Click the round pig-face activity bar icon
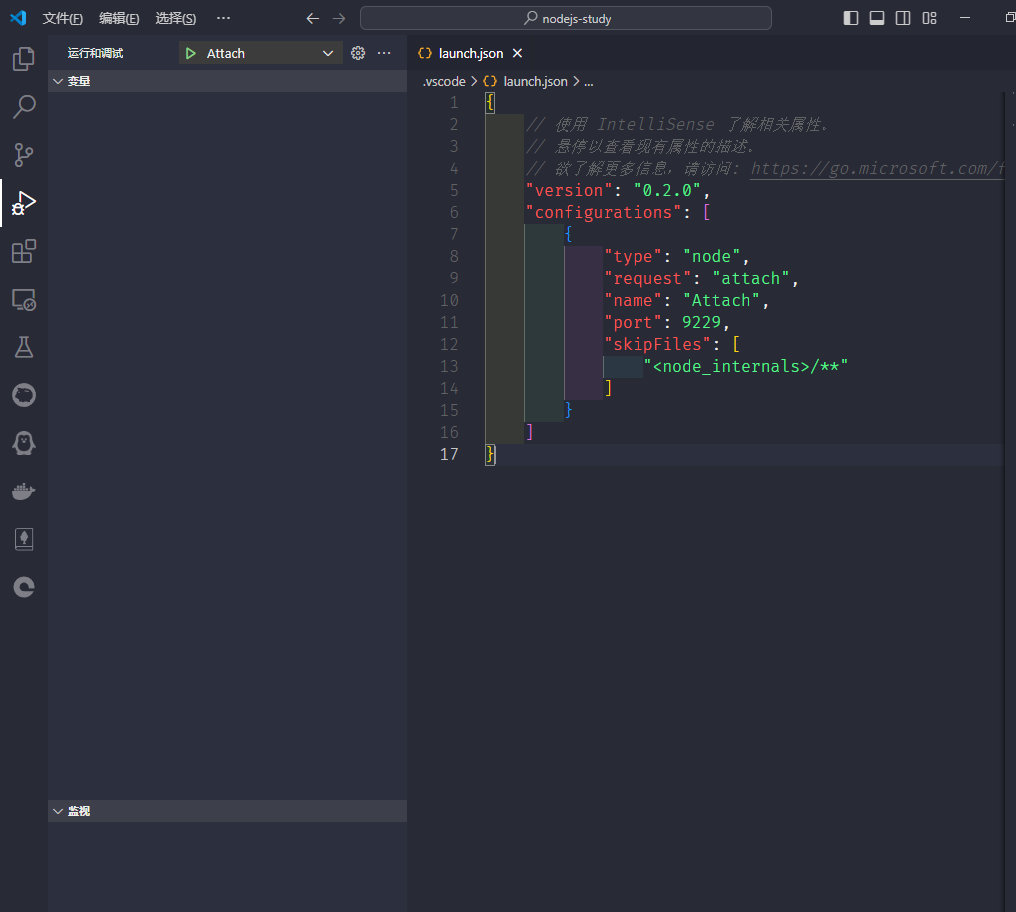 point(24,395)
